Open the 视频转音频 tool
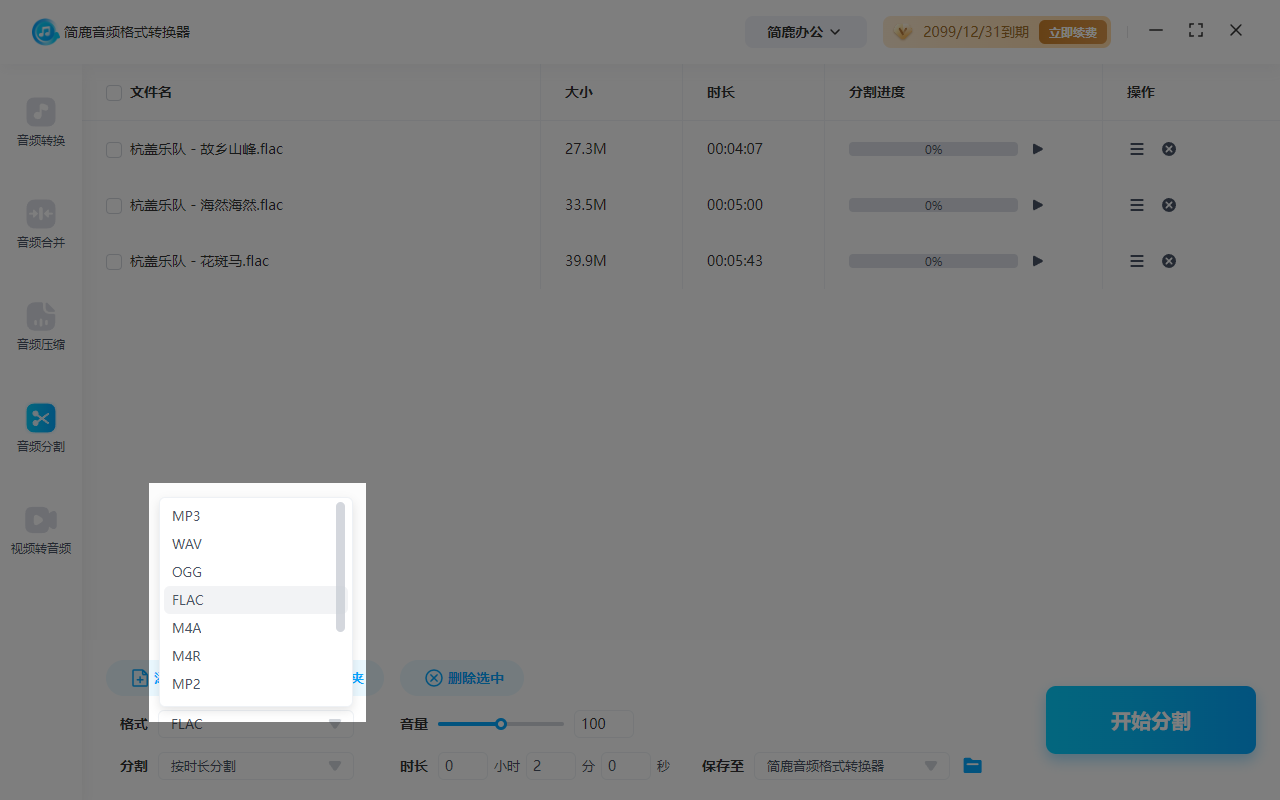Image resolution: width=1280 pixels, height=800 pixels. (x=40, y=530)
